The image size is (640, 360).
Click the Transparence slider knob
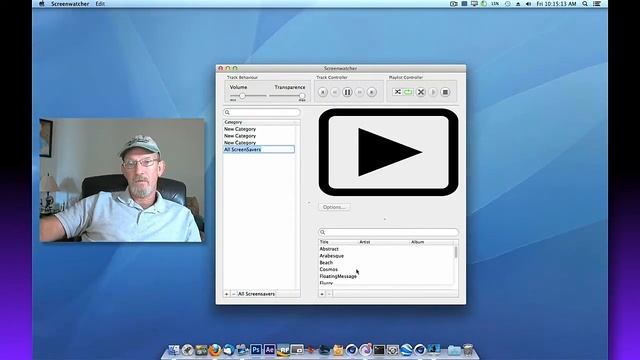click(302, 96)
